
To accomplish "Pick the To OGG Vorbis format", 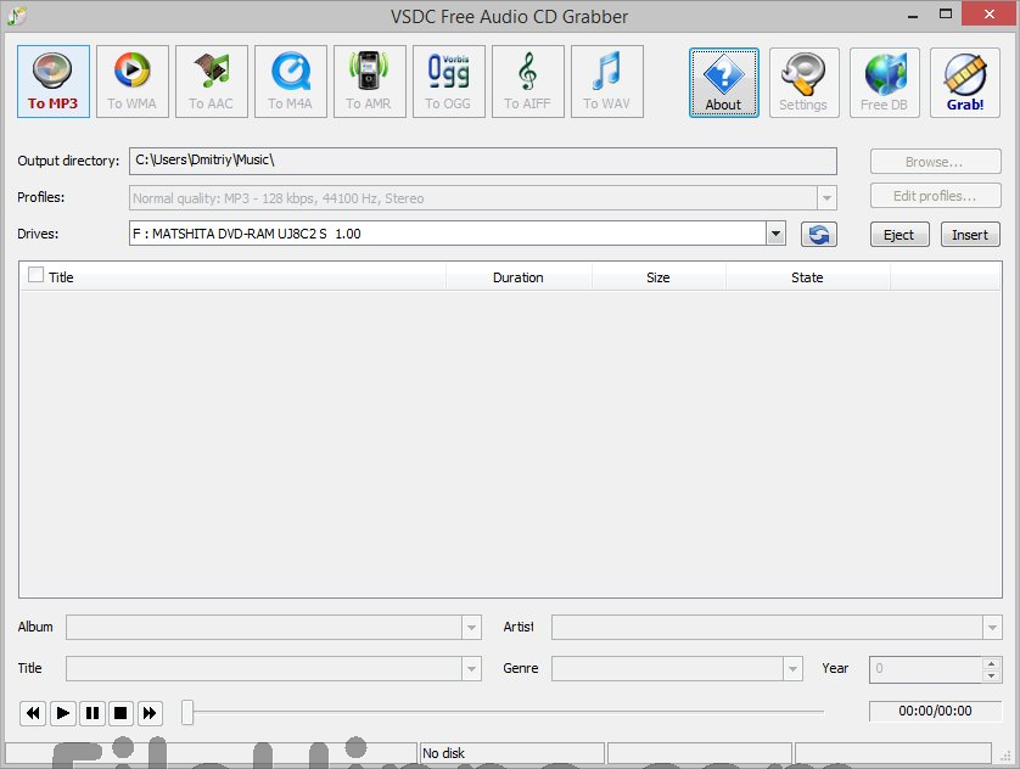I will tap(448, 81).
